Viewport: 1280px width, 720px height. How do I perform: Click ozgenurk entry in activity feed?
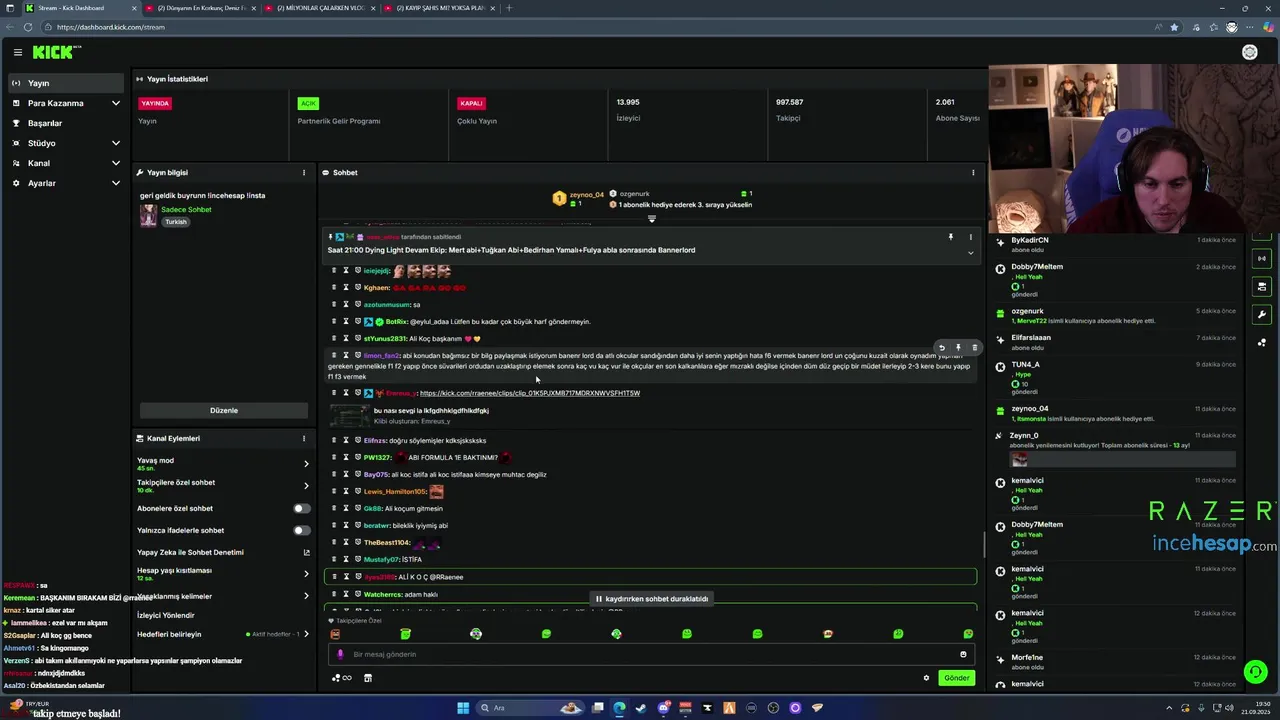tap(1115, 316)
